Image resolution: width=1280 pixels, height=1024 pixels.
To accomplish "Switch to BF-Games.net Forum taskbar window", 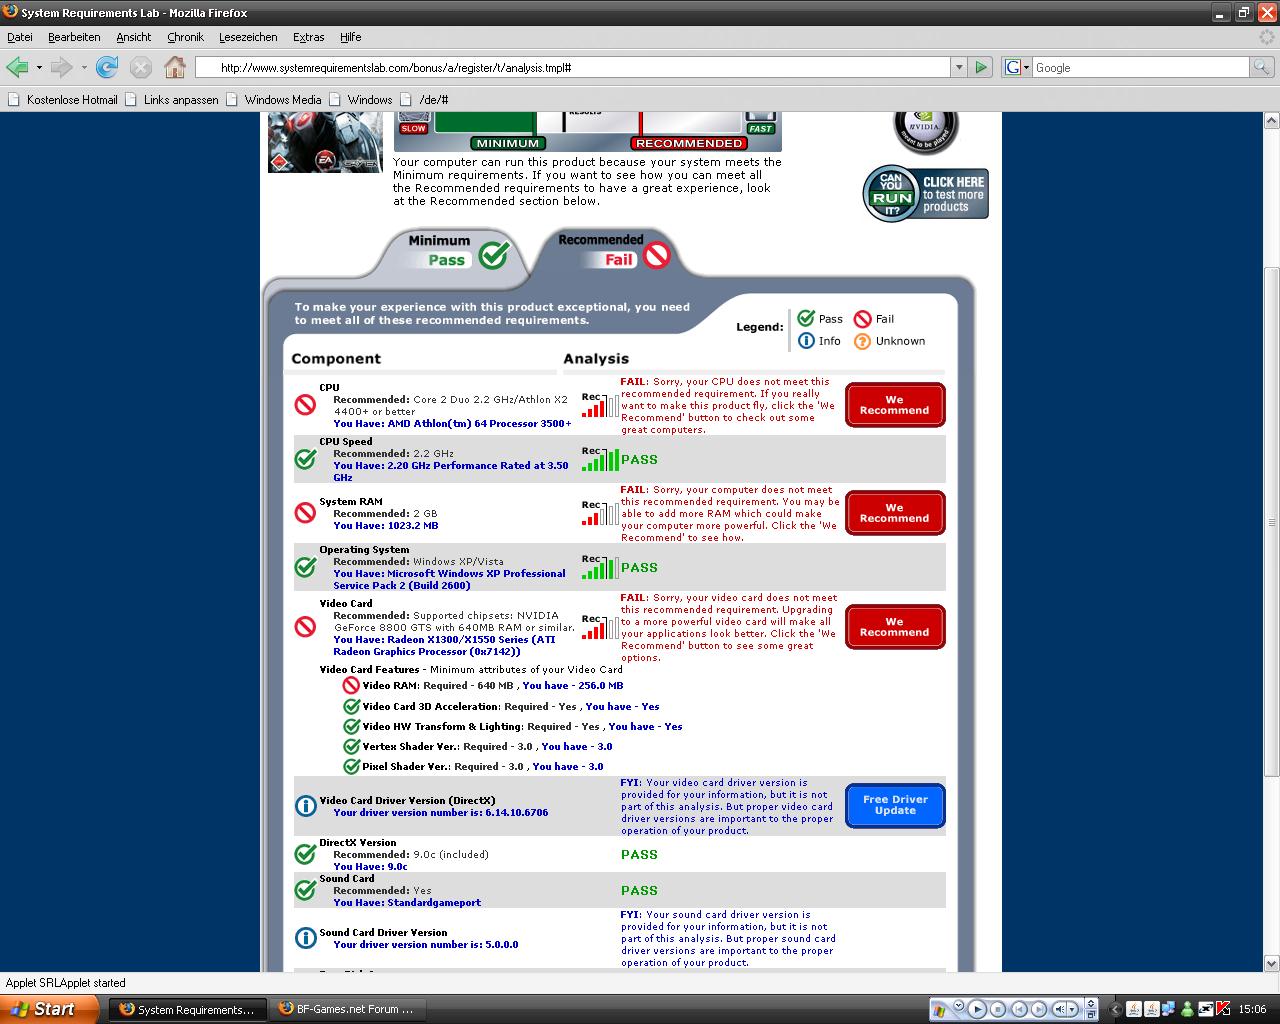I will click(347, 1009).
